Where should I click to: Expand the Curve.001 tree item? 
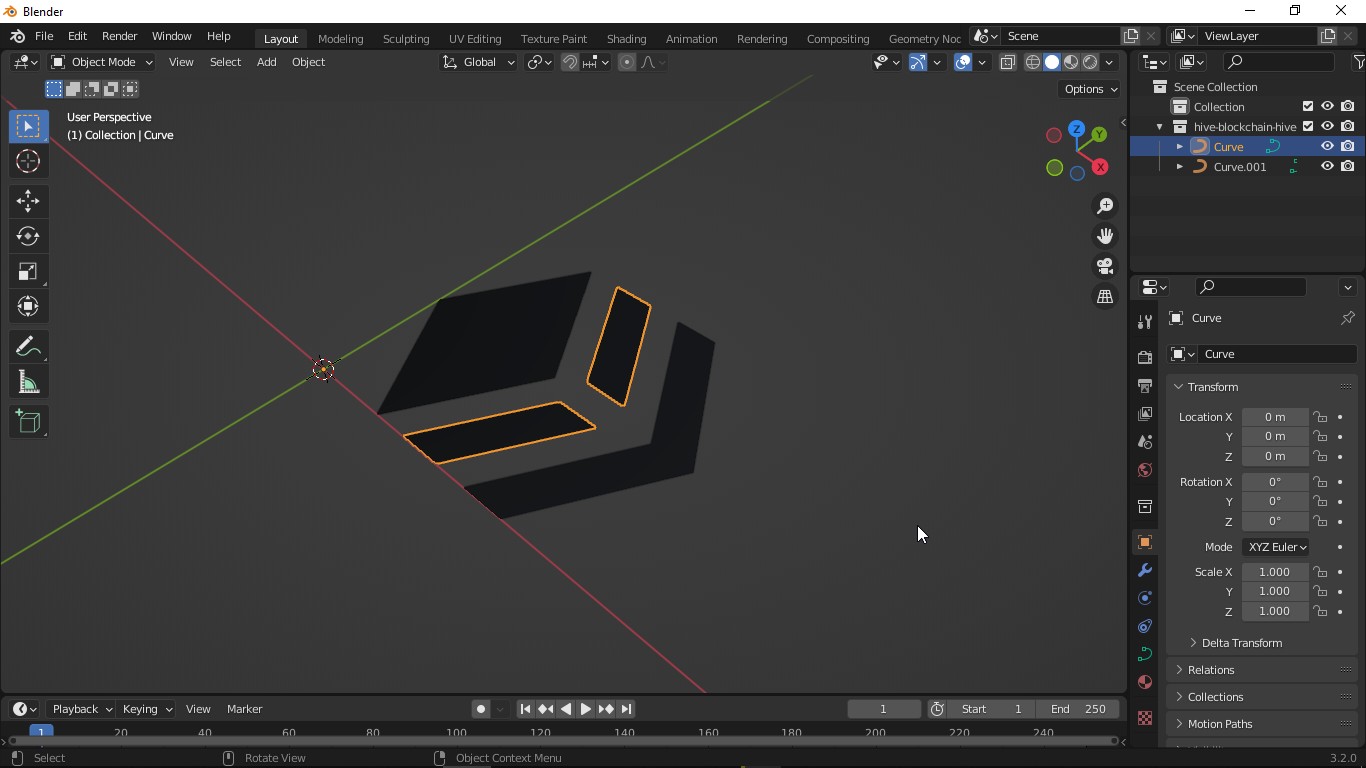point(1179,167)
